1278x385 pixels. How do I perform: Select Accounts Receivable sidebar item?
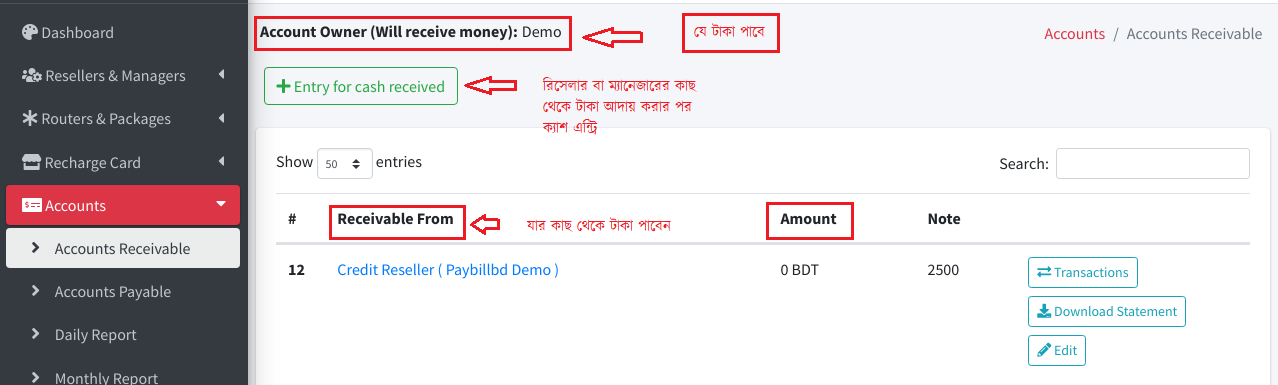click(x=123, y=248)
